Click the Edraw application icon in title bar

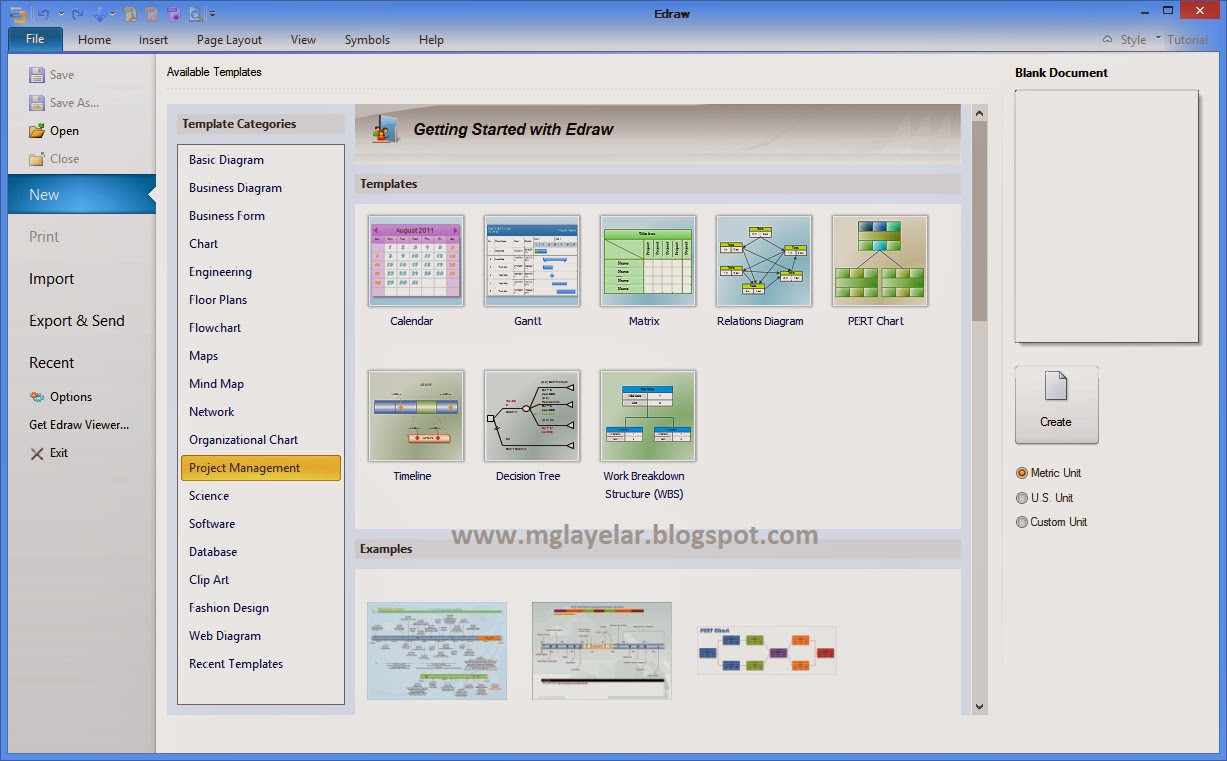click(x=17, y=14)
